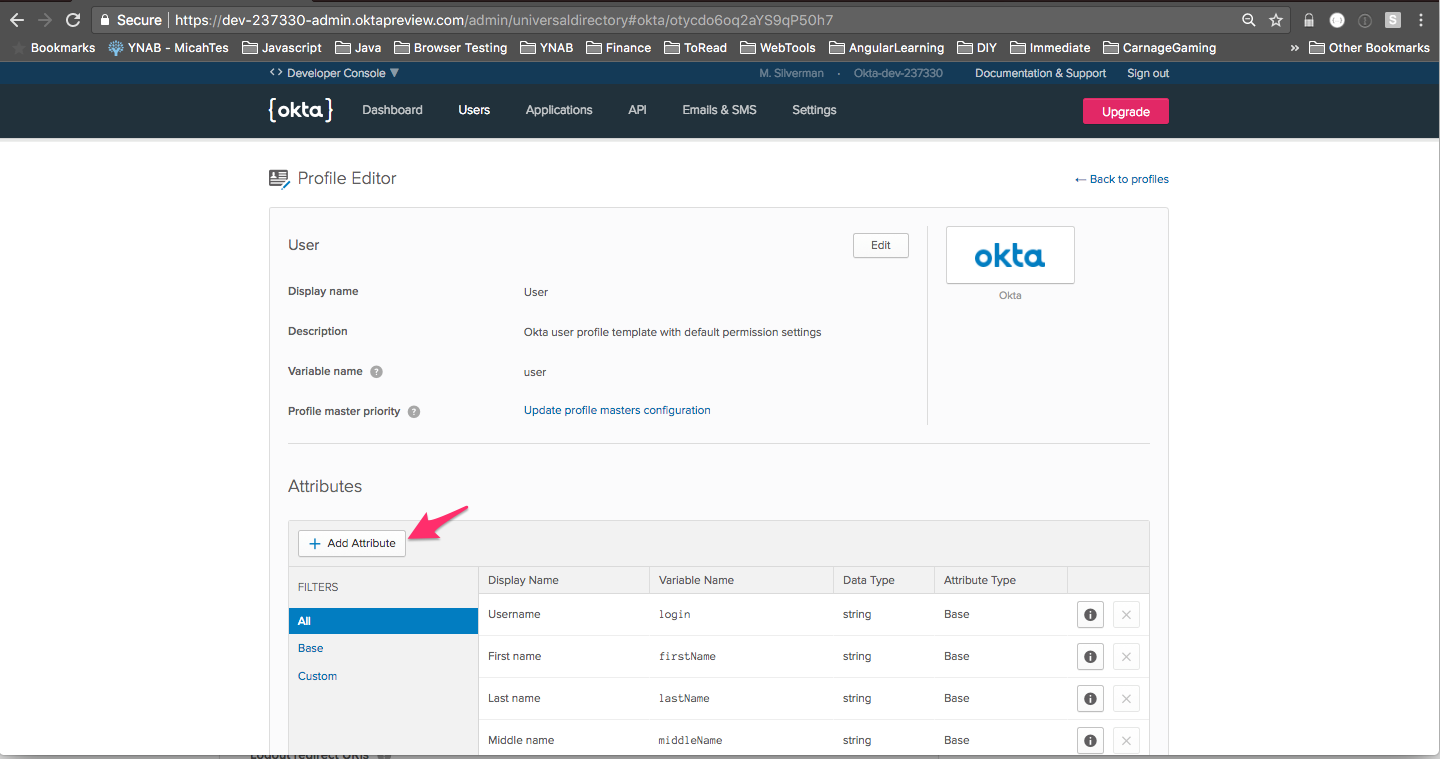Click the browser Back arrow
The image size is (1440, 759).
click(17, 20)
